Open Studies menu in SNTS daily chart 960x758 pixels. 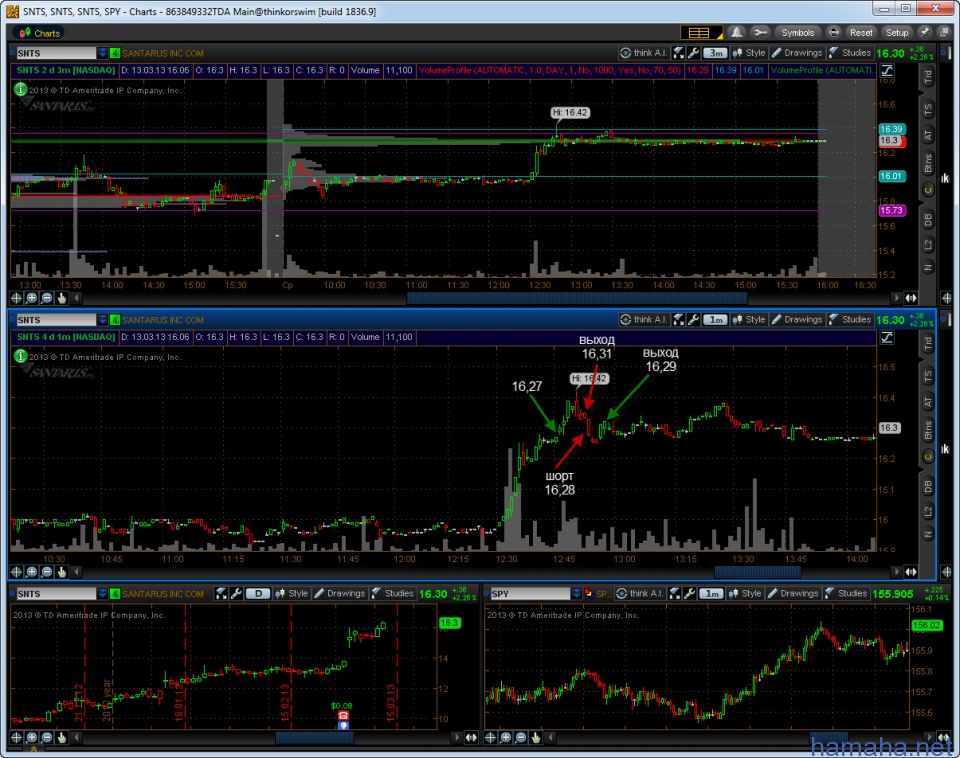(392, 594)
